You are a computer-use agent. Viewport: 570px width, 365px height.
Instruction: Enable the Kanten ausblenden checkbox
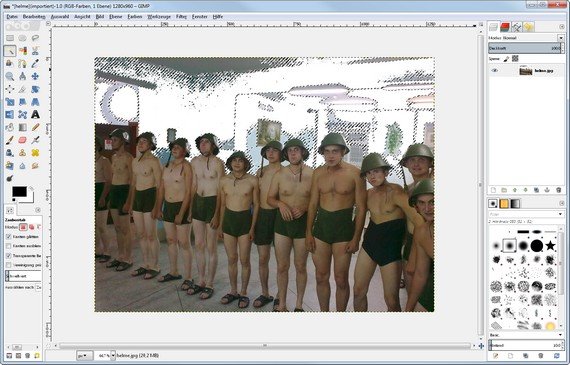[9, 246]
